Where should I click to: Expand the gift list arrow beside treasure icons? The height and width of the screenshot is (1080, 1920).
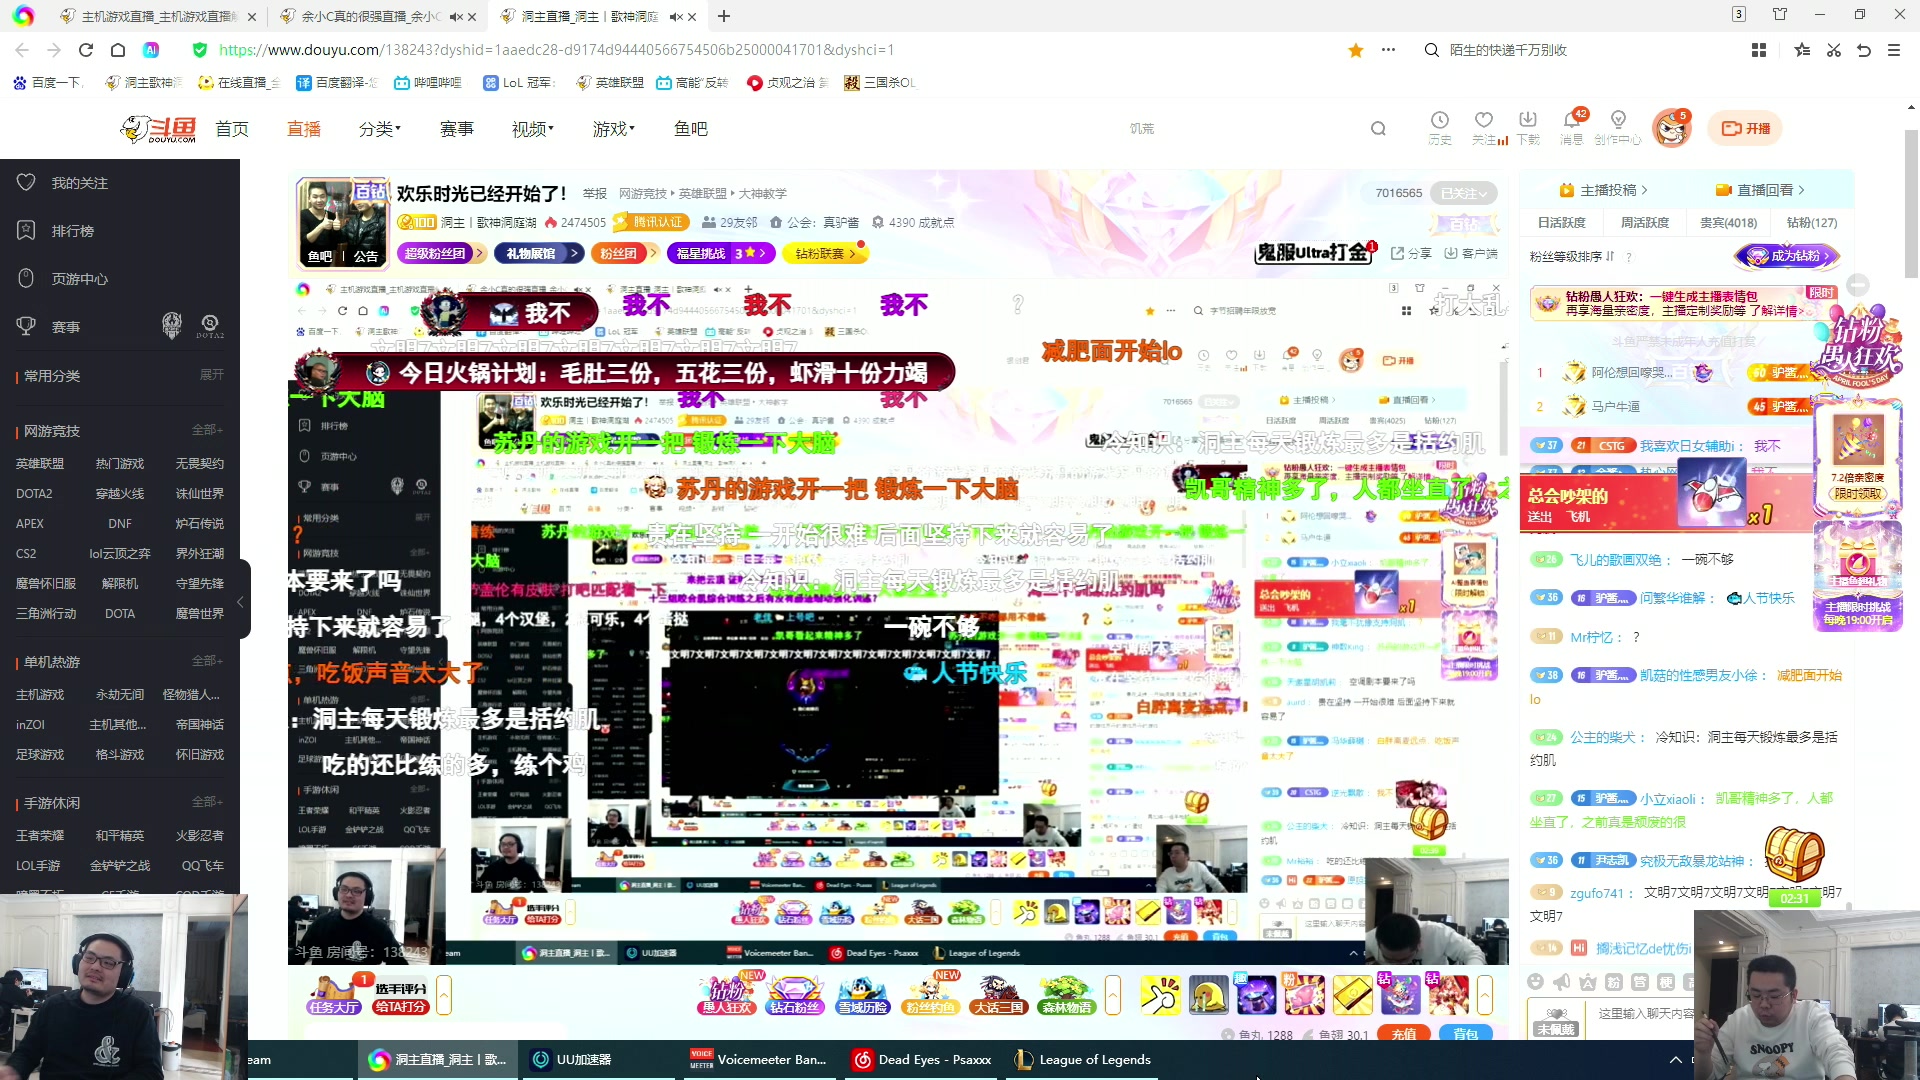click(x=1485, y=995)
